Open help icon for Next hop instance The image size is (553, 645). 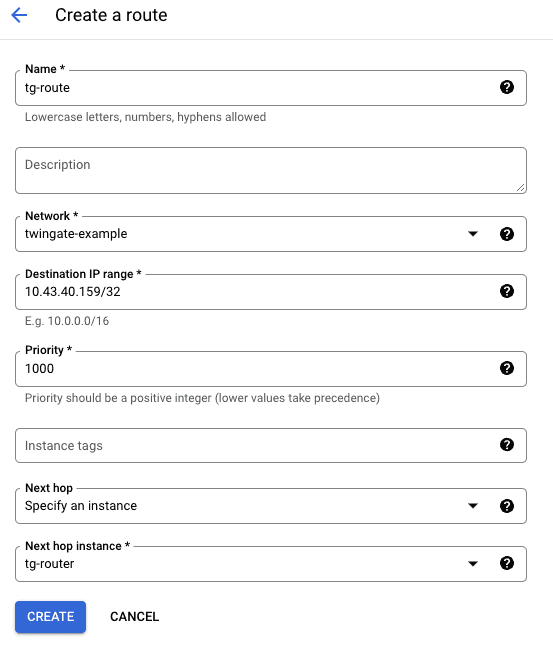tap(507, 563)
